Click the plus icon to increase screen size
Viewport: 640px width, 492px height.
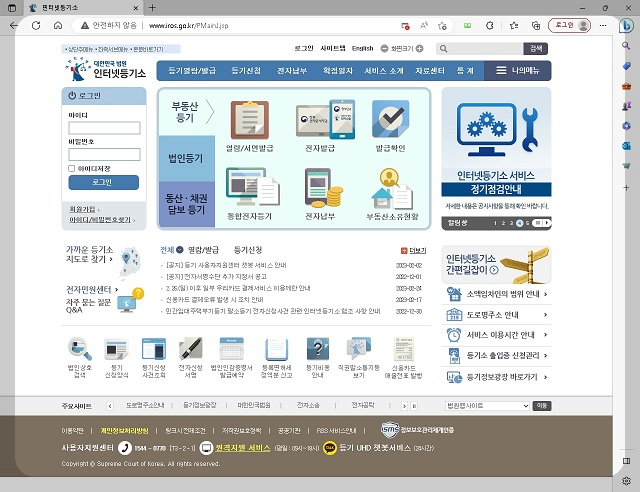coord(419,49)
